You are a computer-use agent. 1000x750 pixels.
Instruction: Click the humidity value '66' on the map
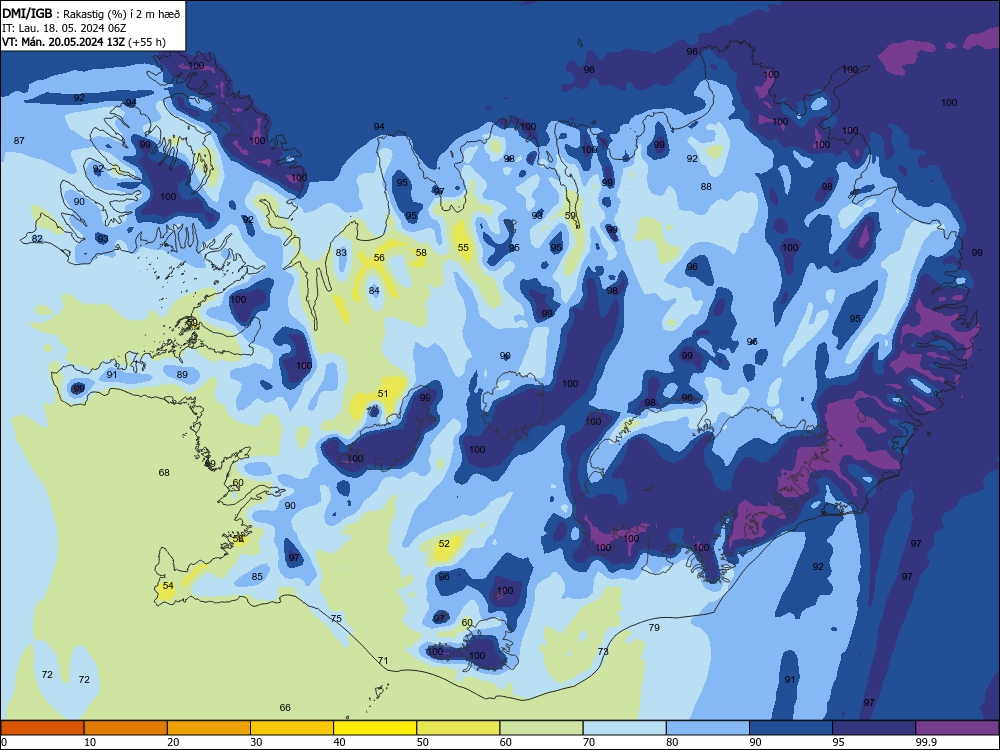[285, 707]
